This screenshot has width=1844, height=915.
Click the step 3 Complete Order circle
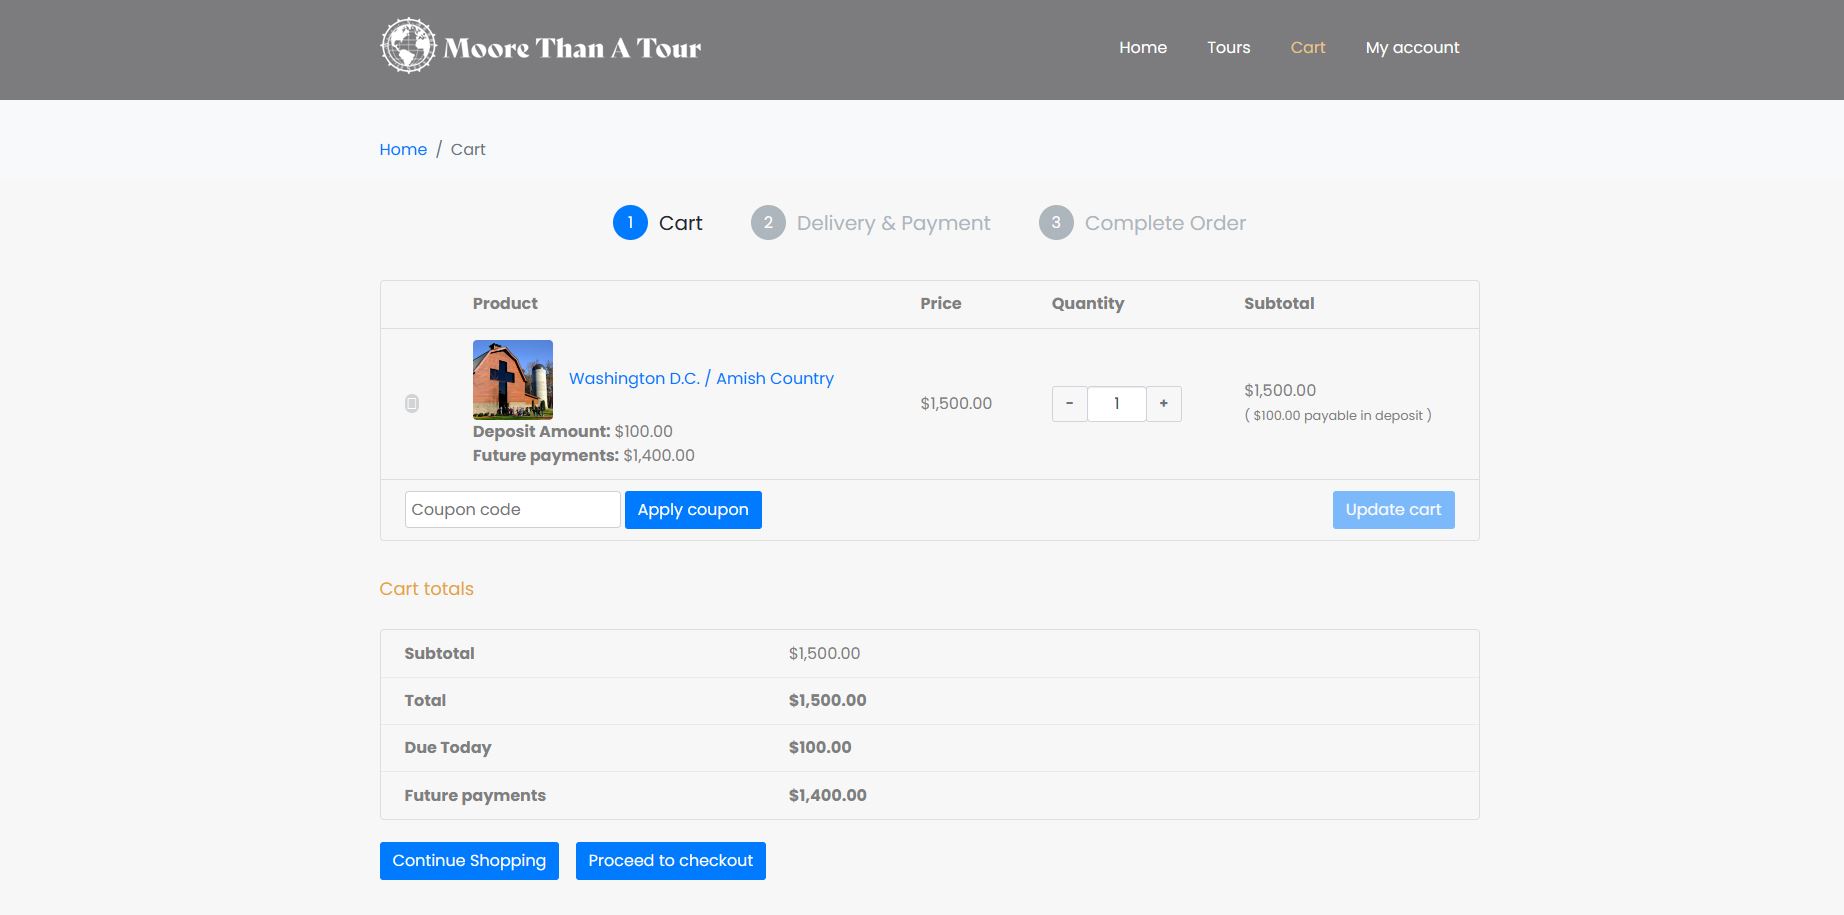pos(1056,223)
